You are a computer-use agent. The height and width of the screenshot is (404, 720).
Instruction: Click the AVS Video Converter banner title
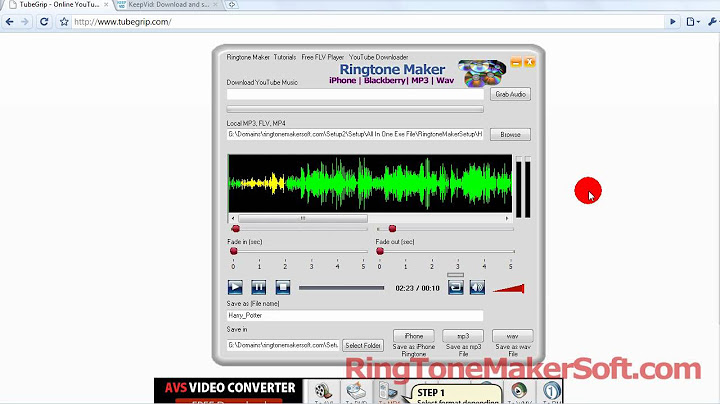230,388
